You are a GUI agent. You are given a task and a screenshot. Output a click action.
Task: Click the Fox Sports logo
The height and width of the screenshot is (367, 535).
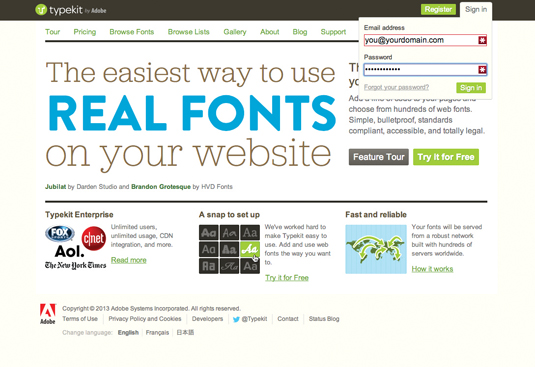(60, 233)
